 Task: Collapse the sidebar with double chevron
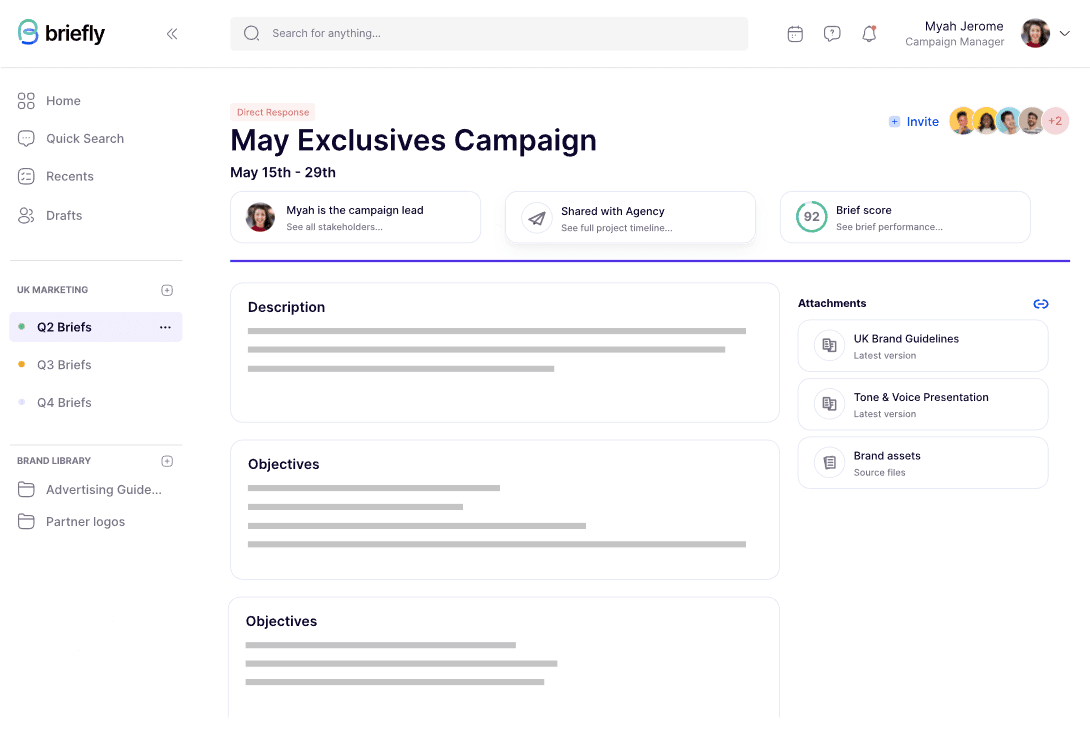[x=172, y=34]
